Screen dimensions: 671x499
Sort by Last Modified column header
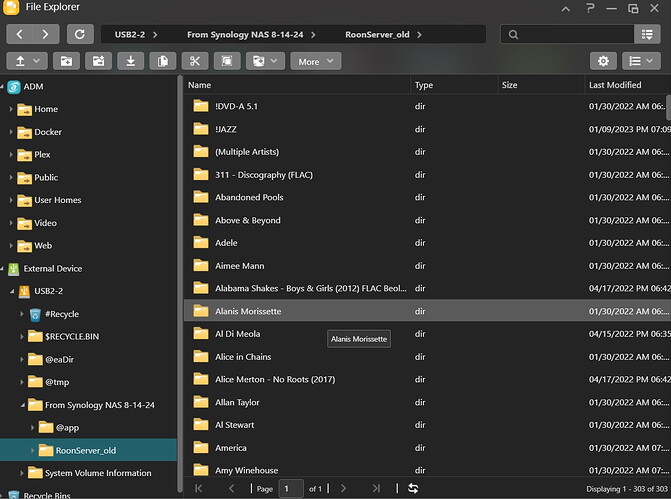tap(627, 85)
